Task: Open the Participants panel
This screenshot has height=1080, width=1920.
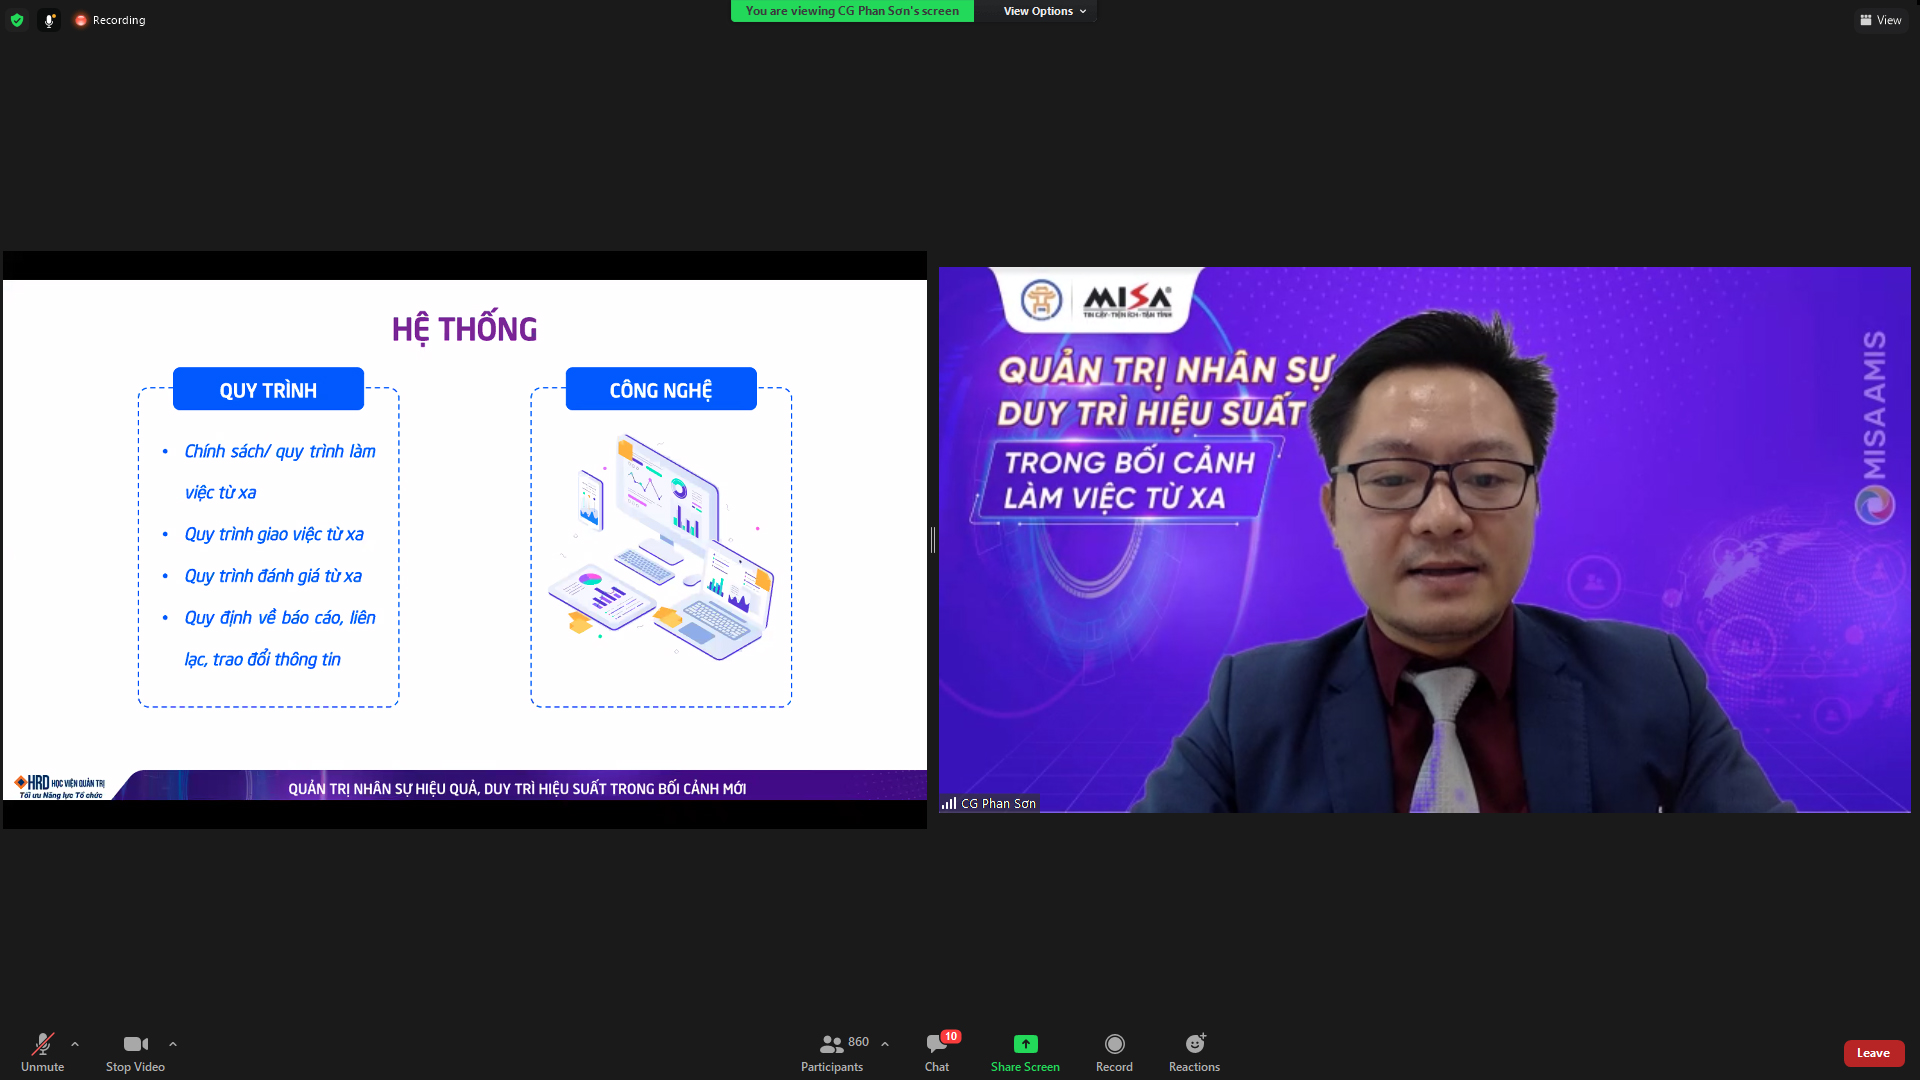Action: pos(832,1052)
